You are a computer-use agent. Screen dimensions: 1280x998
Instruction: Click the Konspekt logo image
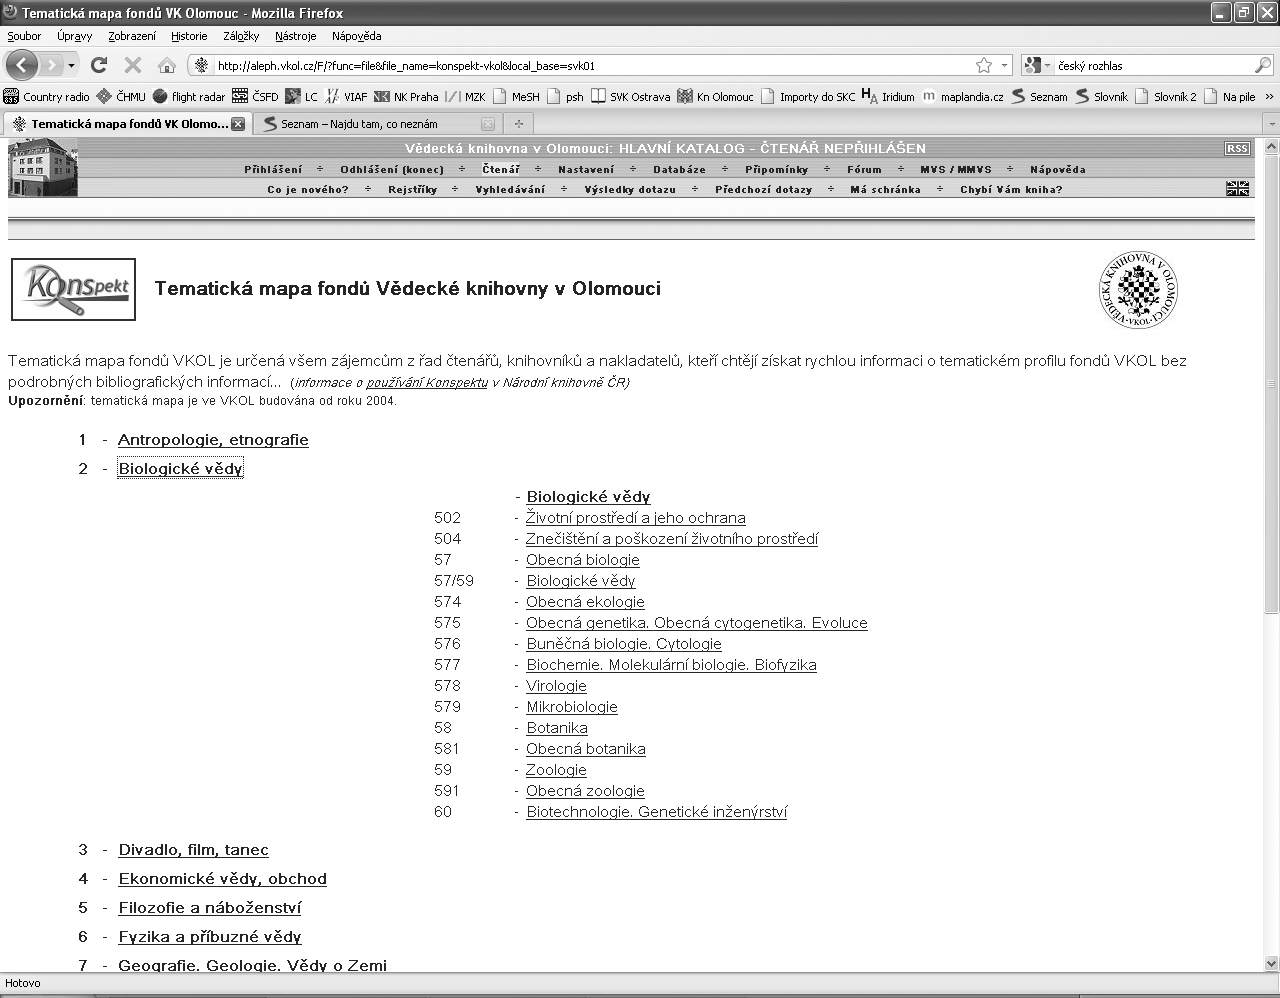[x=73, y=290]
